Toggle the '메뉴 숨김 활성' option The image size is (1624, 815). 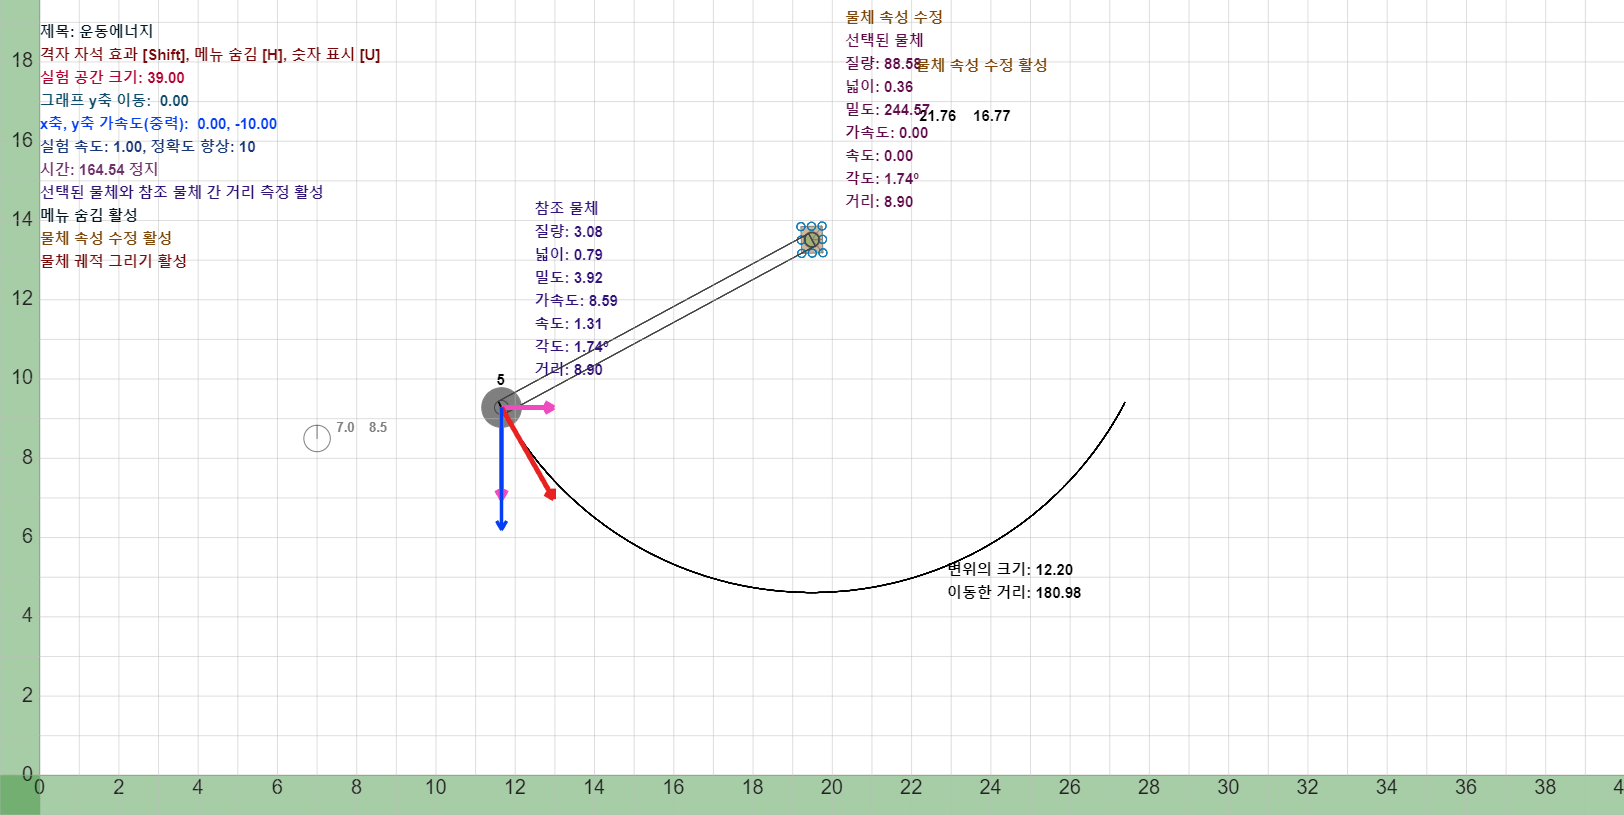point(89,214)
